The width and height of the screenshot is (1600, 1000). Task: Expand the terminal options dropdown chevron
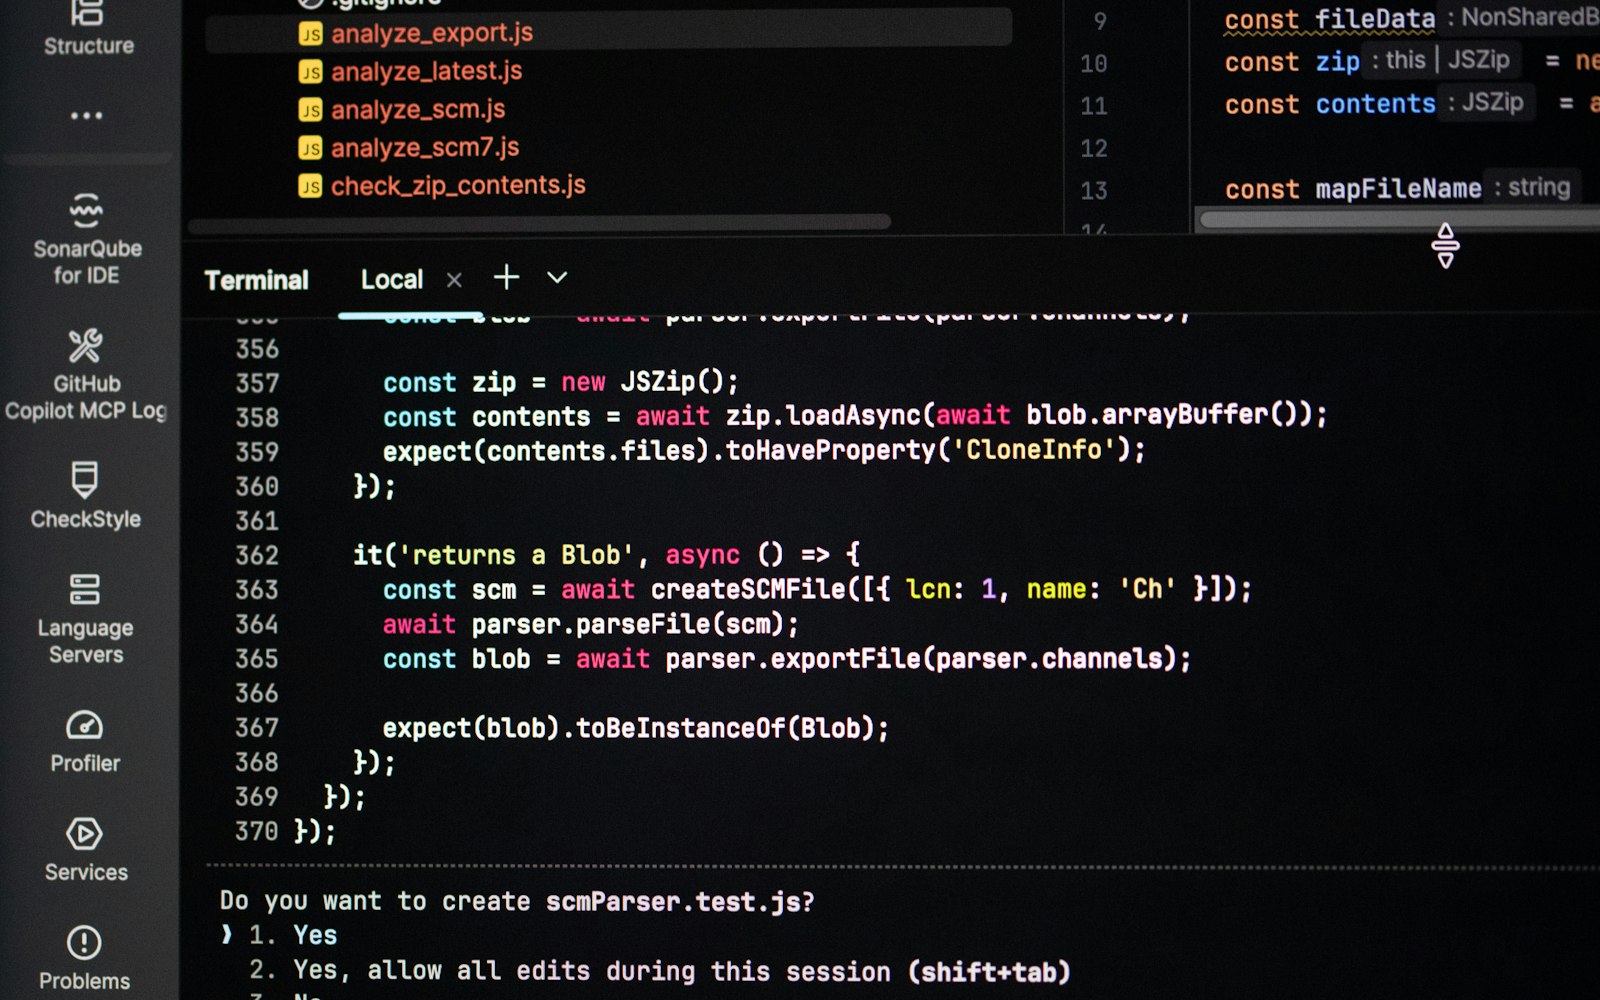click(x=557, y=278)
